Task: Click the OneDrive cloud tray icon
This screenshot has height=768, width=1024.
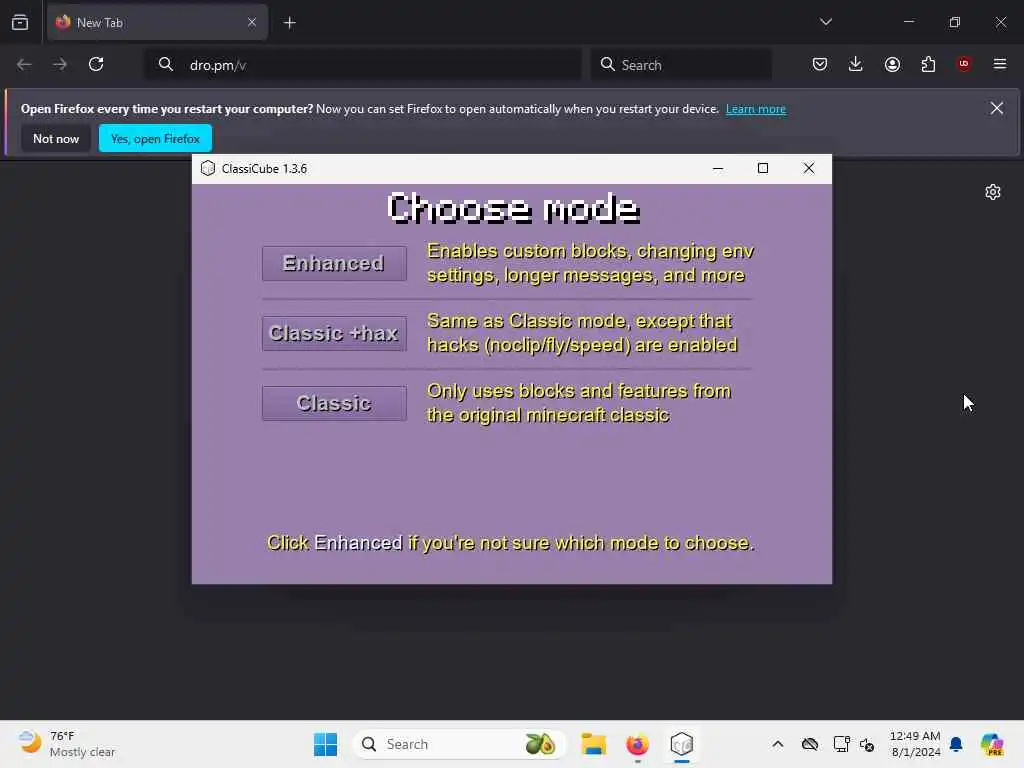Action: point(810,744)
